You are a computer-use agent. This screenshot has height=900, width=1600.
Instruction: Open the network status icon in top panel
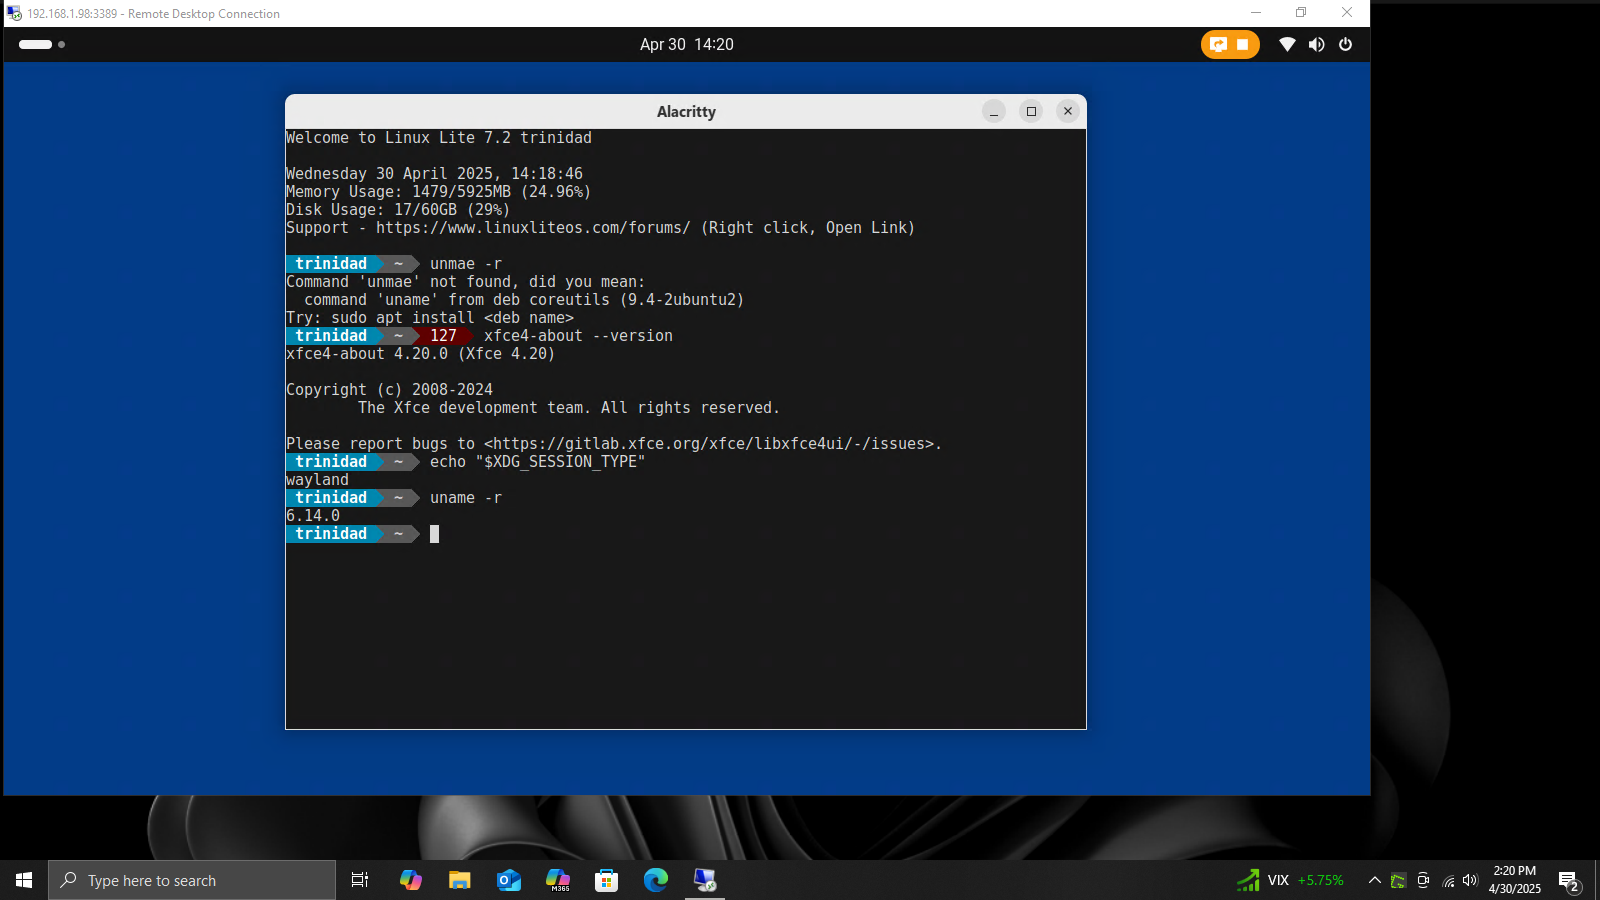tap(1288, 44)
